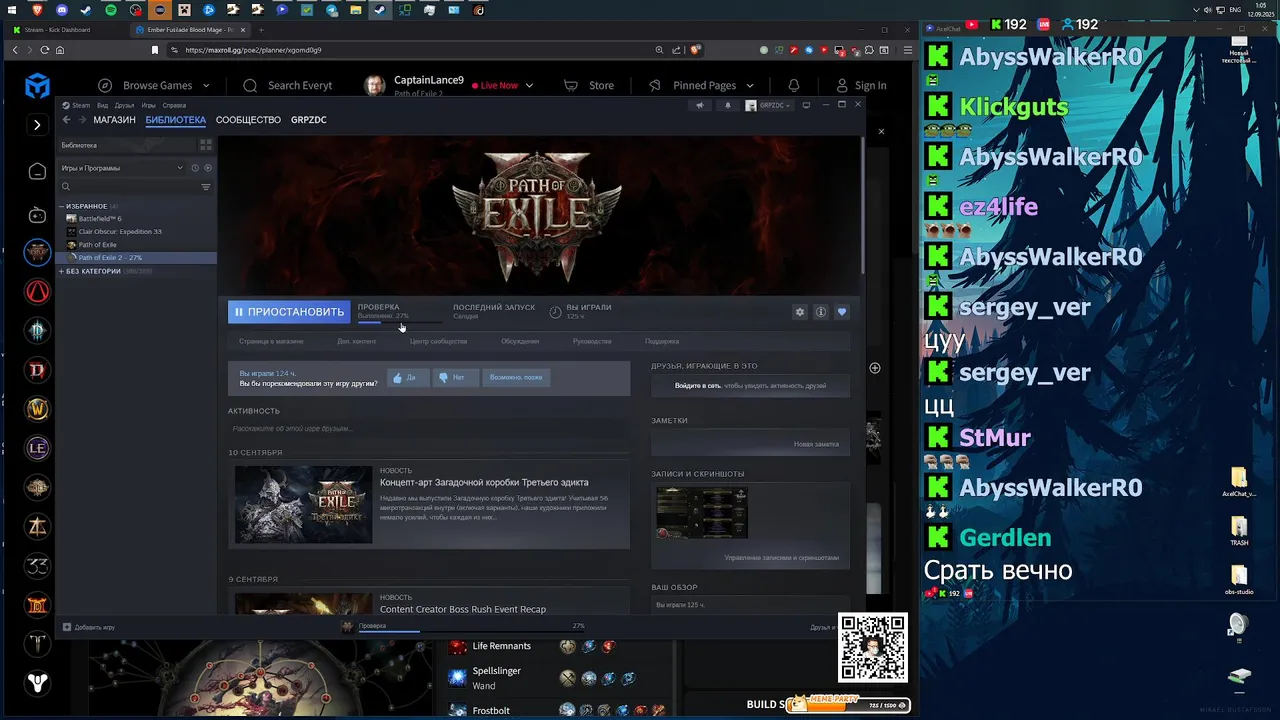Click the verification progress bar under ПРОВЕРКА
Image resolution: width=1280 pixels, height=720 pixels.
tap(400, 322)
